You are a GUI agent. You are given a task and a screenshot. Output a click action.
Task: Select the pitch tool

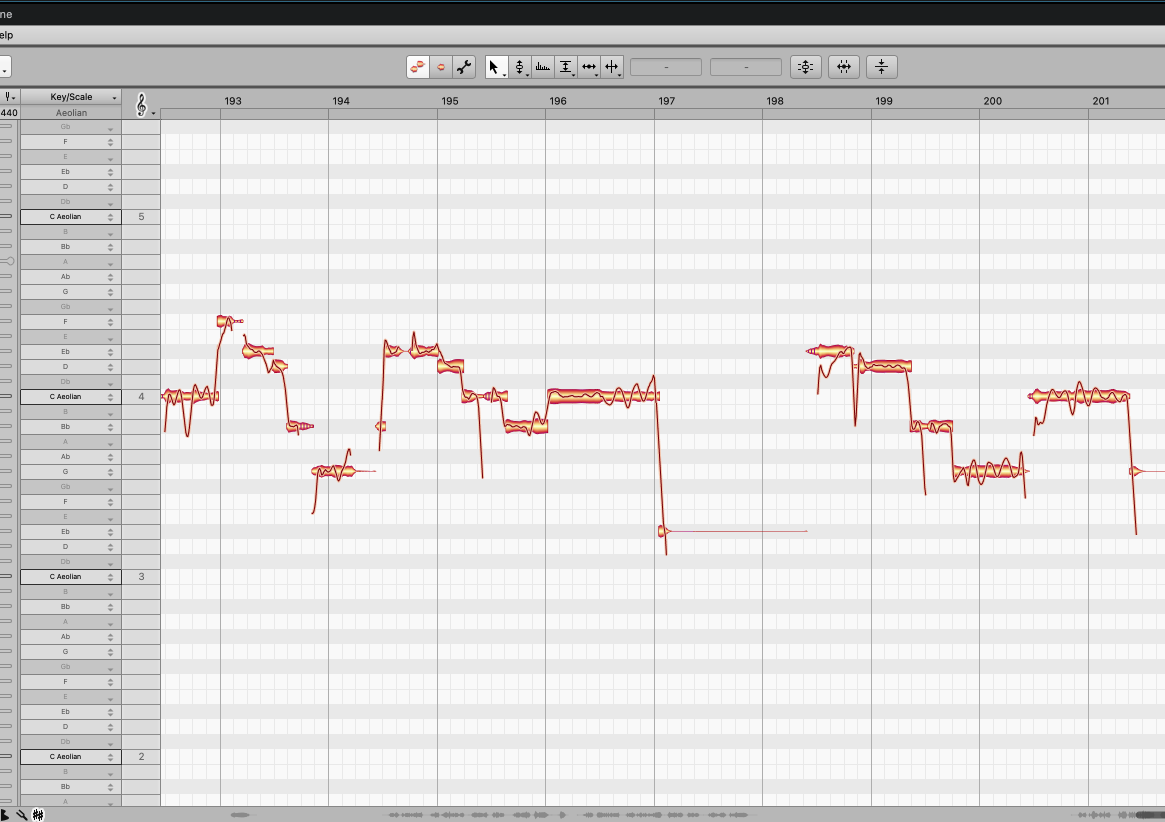click(x=518, y=67)
